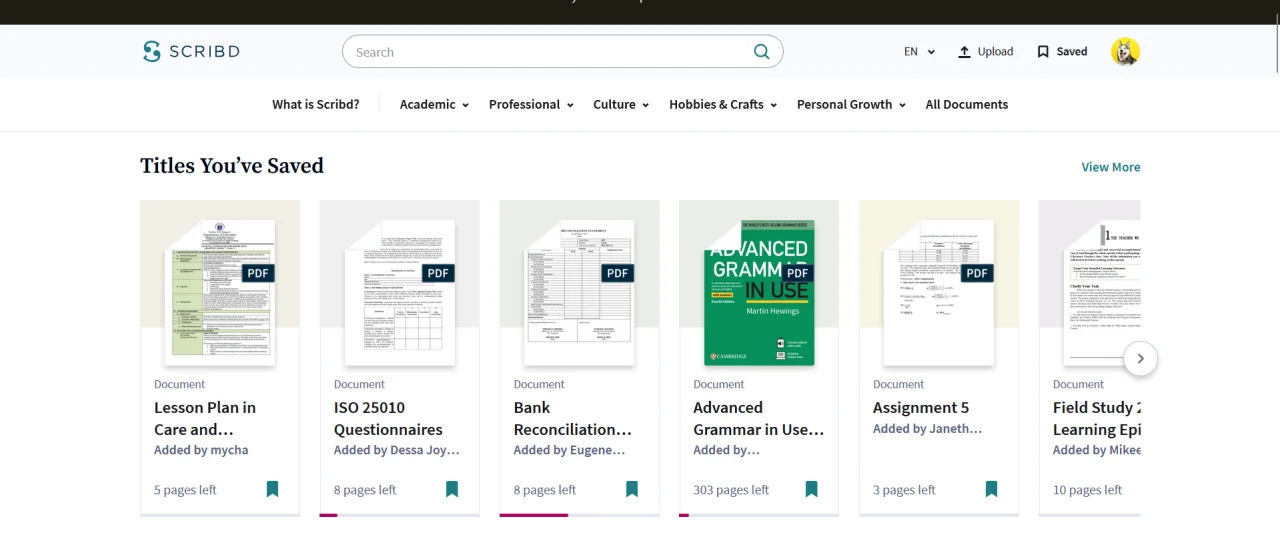Screen dimensions: 1280x553
Task: Expand the Personal Growth menu
Action: click(x=851, y=104)
